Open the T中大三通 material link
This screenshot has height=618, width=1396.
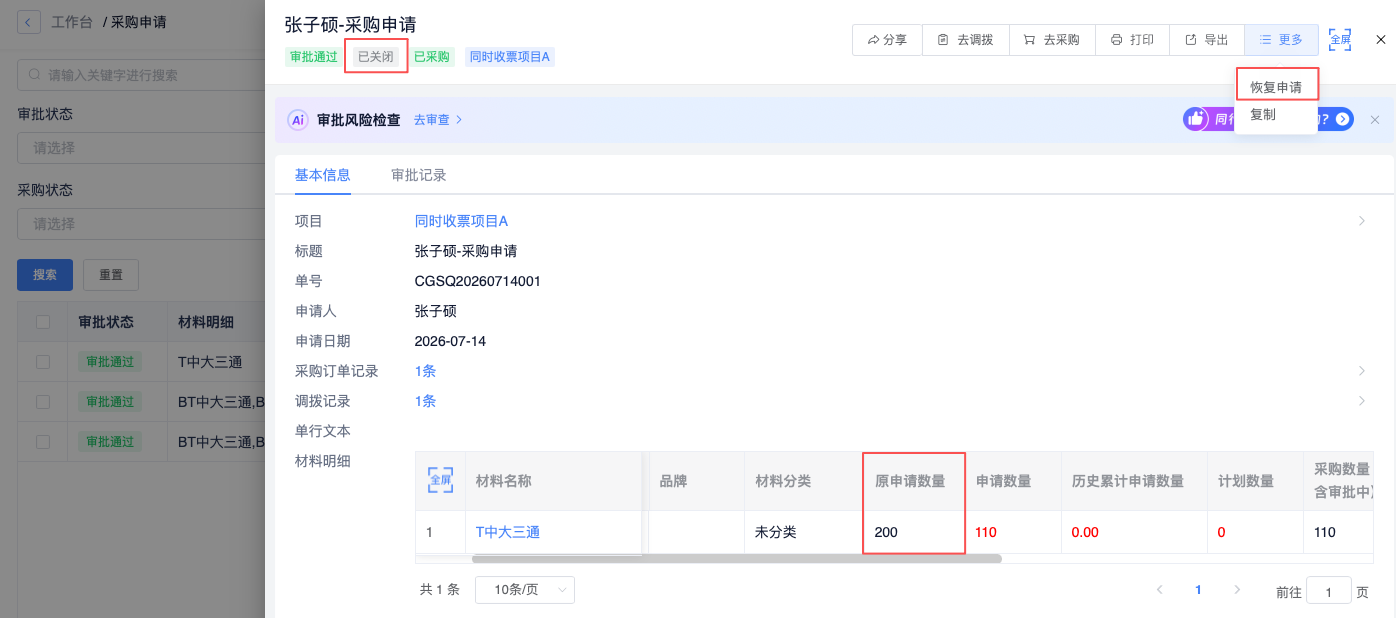(x=508, y=532)
